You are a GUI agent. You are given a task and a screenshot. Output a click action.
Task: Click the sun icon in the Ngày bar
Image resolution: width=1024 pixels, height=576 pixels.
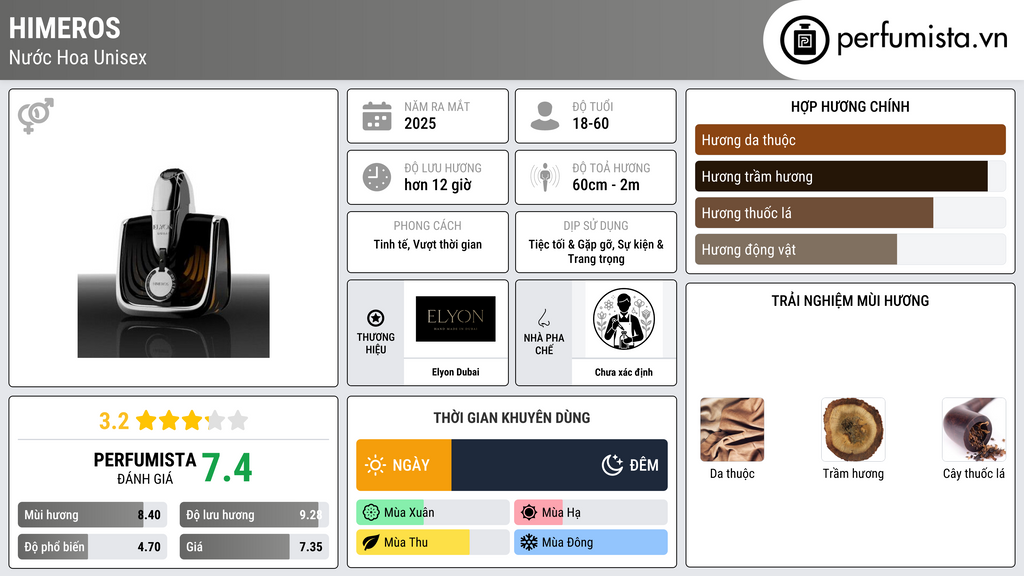click(376, 465)
